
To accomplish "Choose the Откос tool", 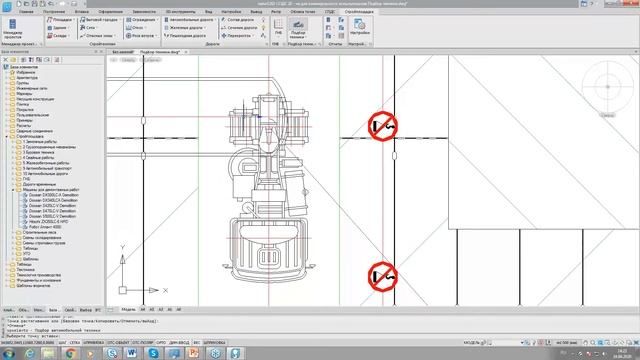I will click(135, 28).
